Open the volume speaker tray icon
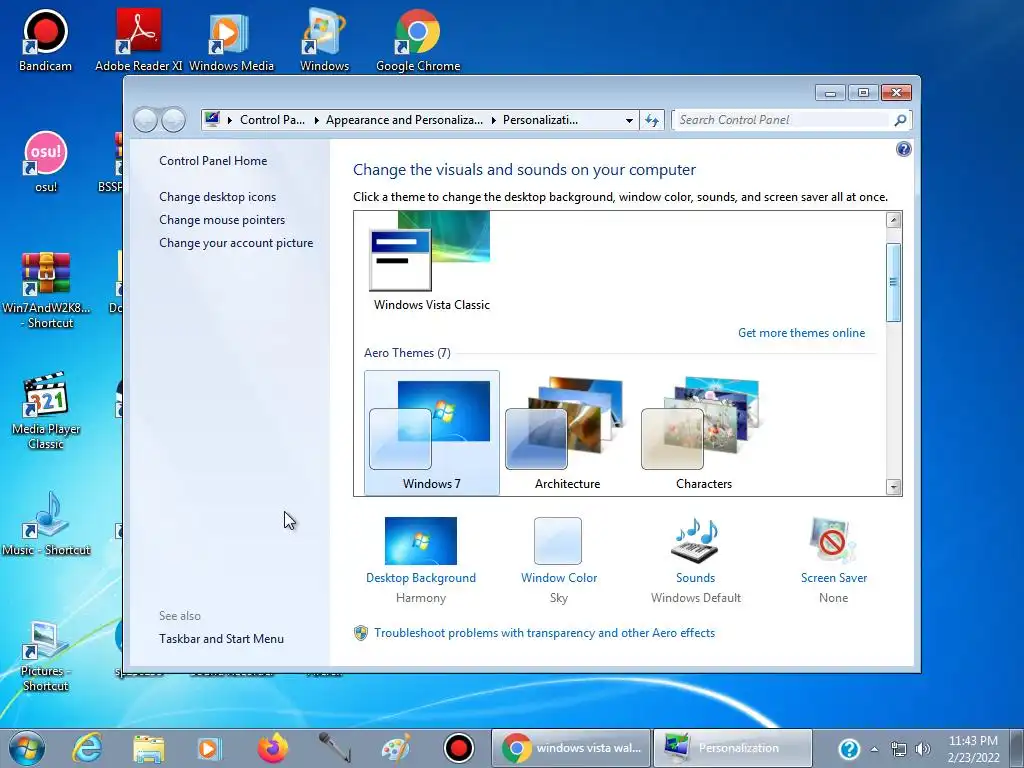Image resolution: width=1024 pixels, height=768 pixels. pyautogui.click(x=922, y=749)
